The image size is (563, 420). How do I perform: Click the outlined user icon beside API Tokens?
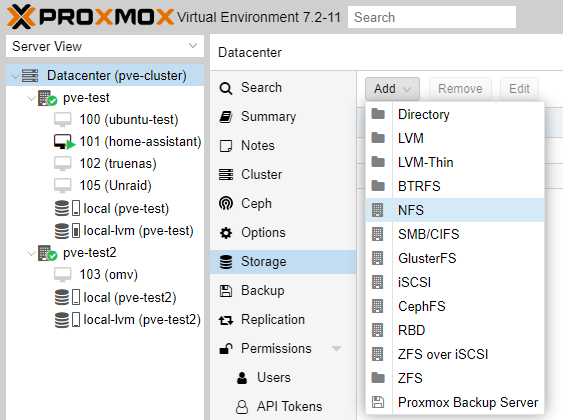point(242,407)
